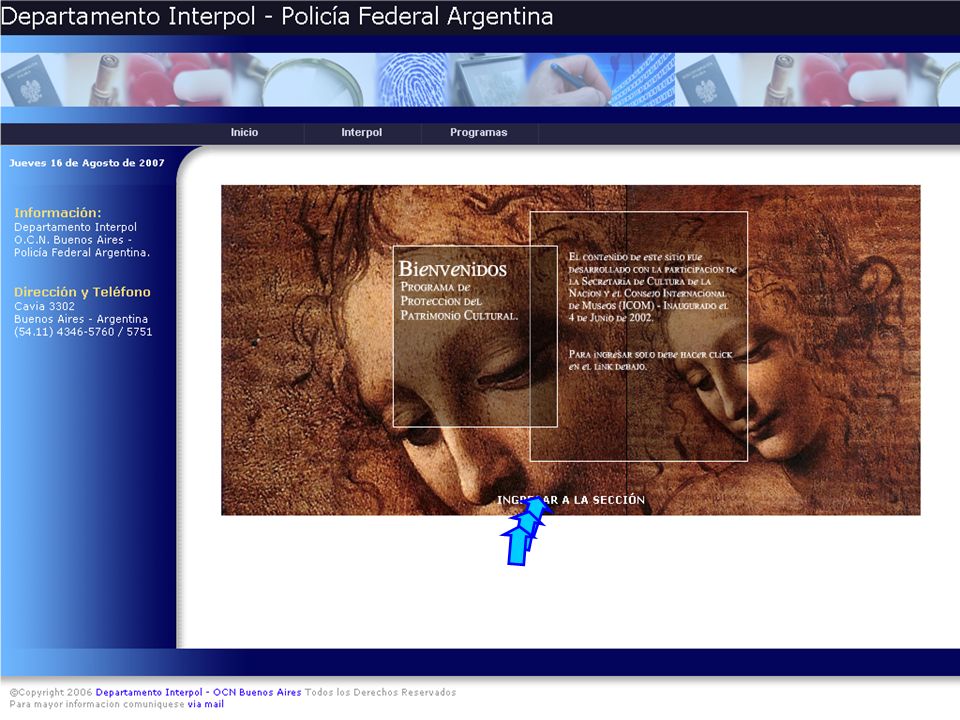
Task: Click the 'Policía Federal Argentina.' sidebar line
Action: 82,252
